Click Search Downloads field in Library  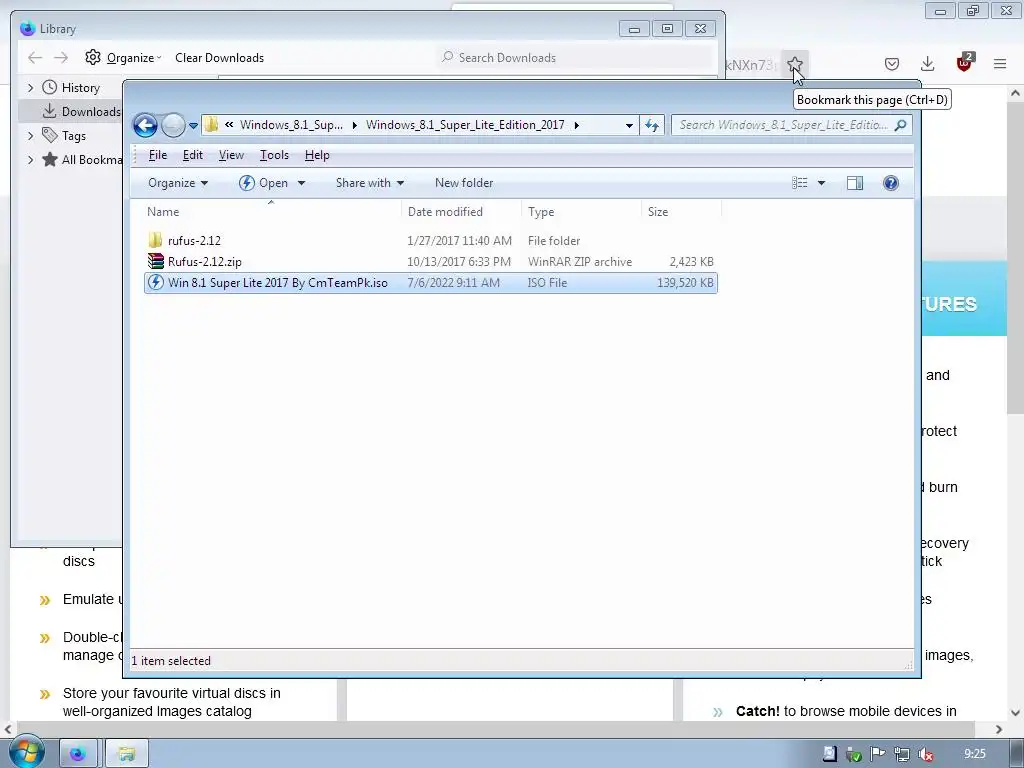point(575,57)
